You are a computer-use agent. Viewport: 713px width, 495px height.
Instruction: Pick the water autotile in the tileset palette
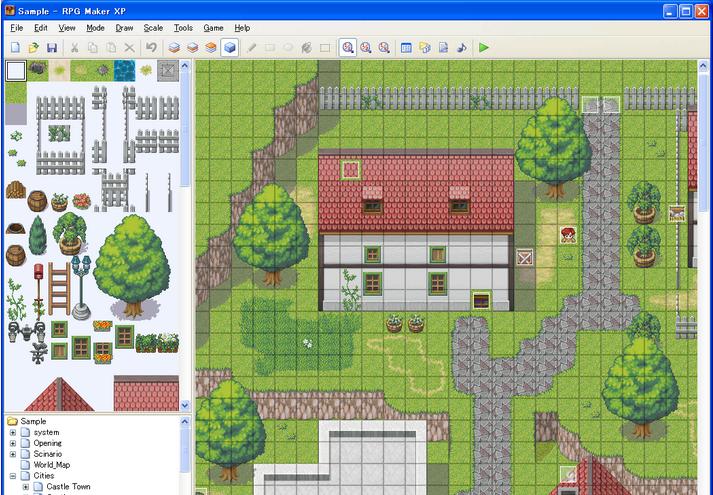pos(124,70)
